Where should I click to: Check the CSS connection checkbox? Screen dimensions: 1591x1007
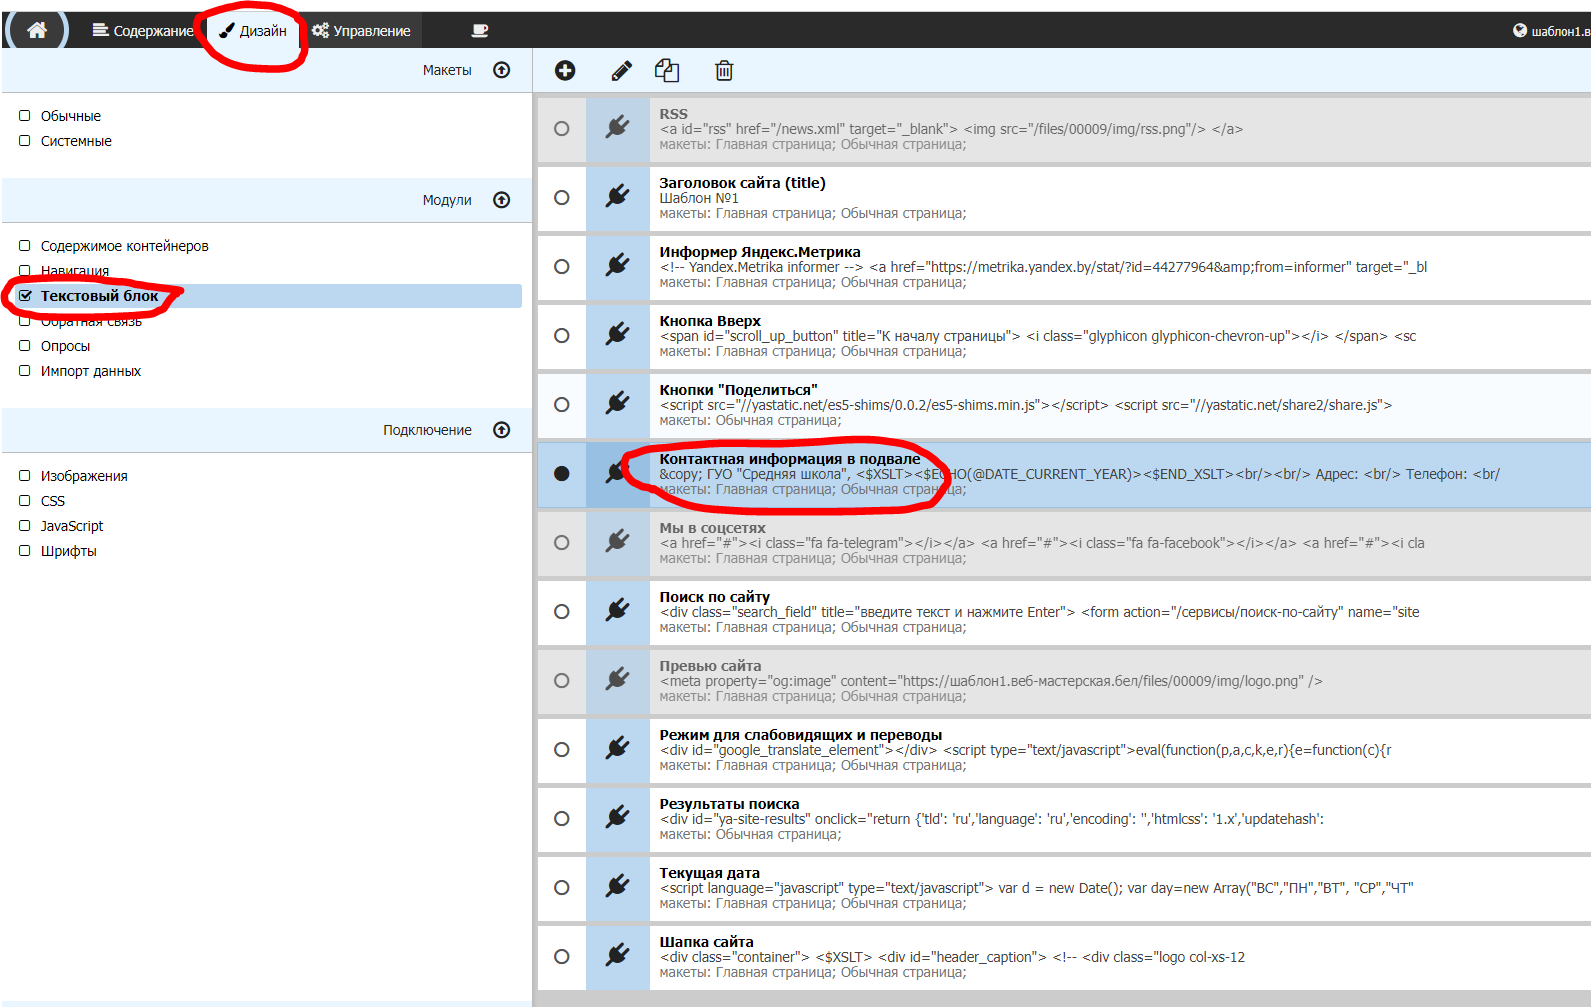pyautogui.click(x=25, y=501)
